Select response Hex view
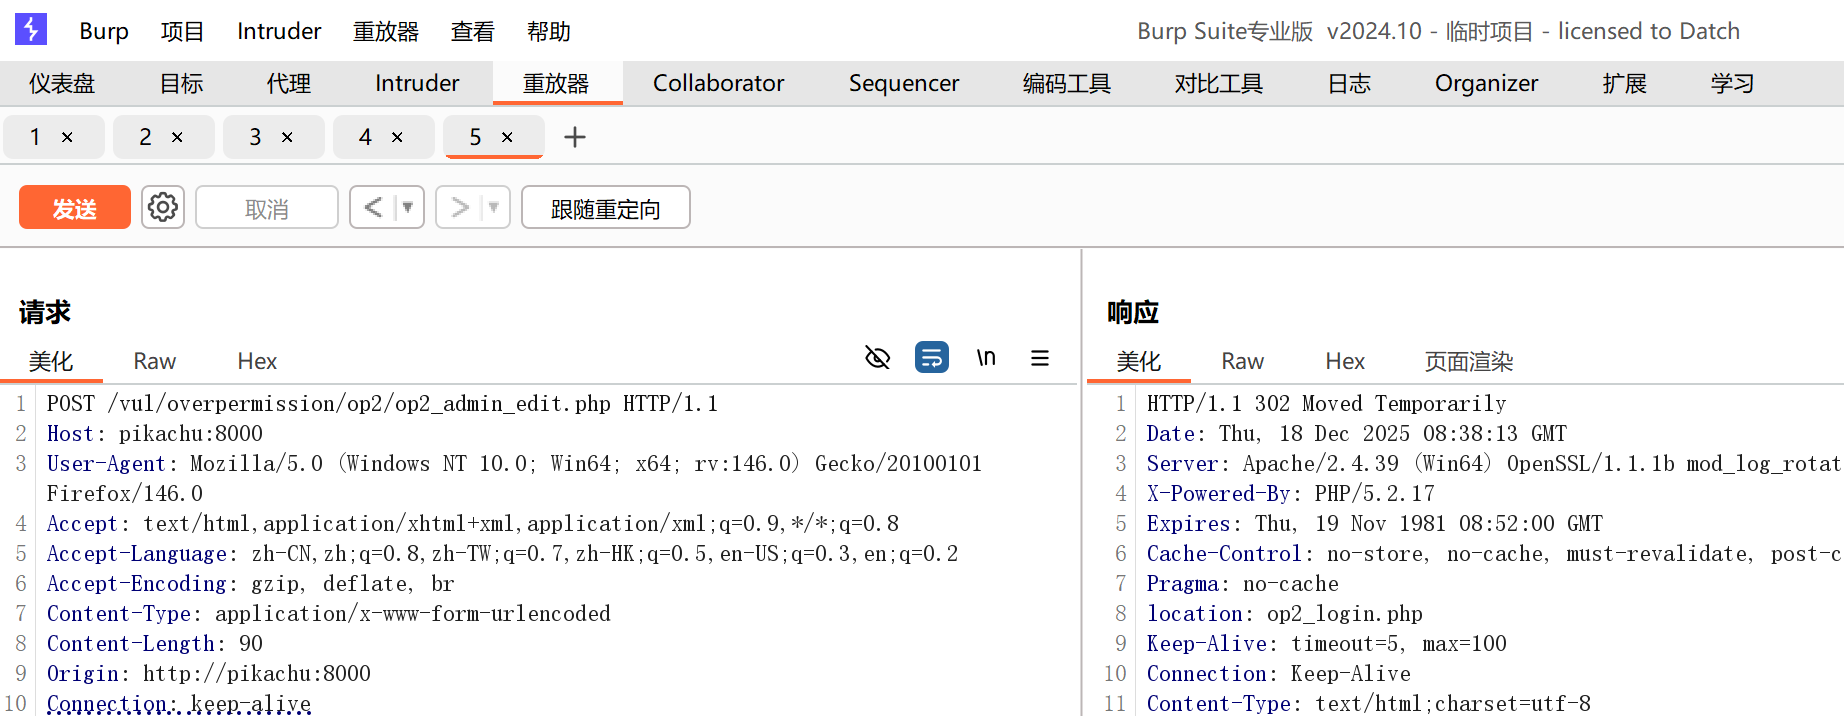The height and width of the screenshot is (716, 1844). (x=1345, y=361)
